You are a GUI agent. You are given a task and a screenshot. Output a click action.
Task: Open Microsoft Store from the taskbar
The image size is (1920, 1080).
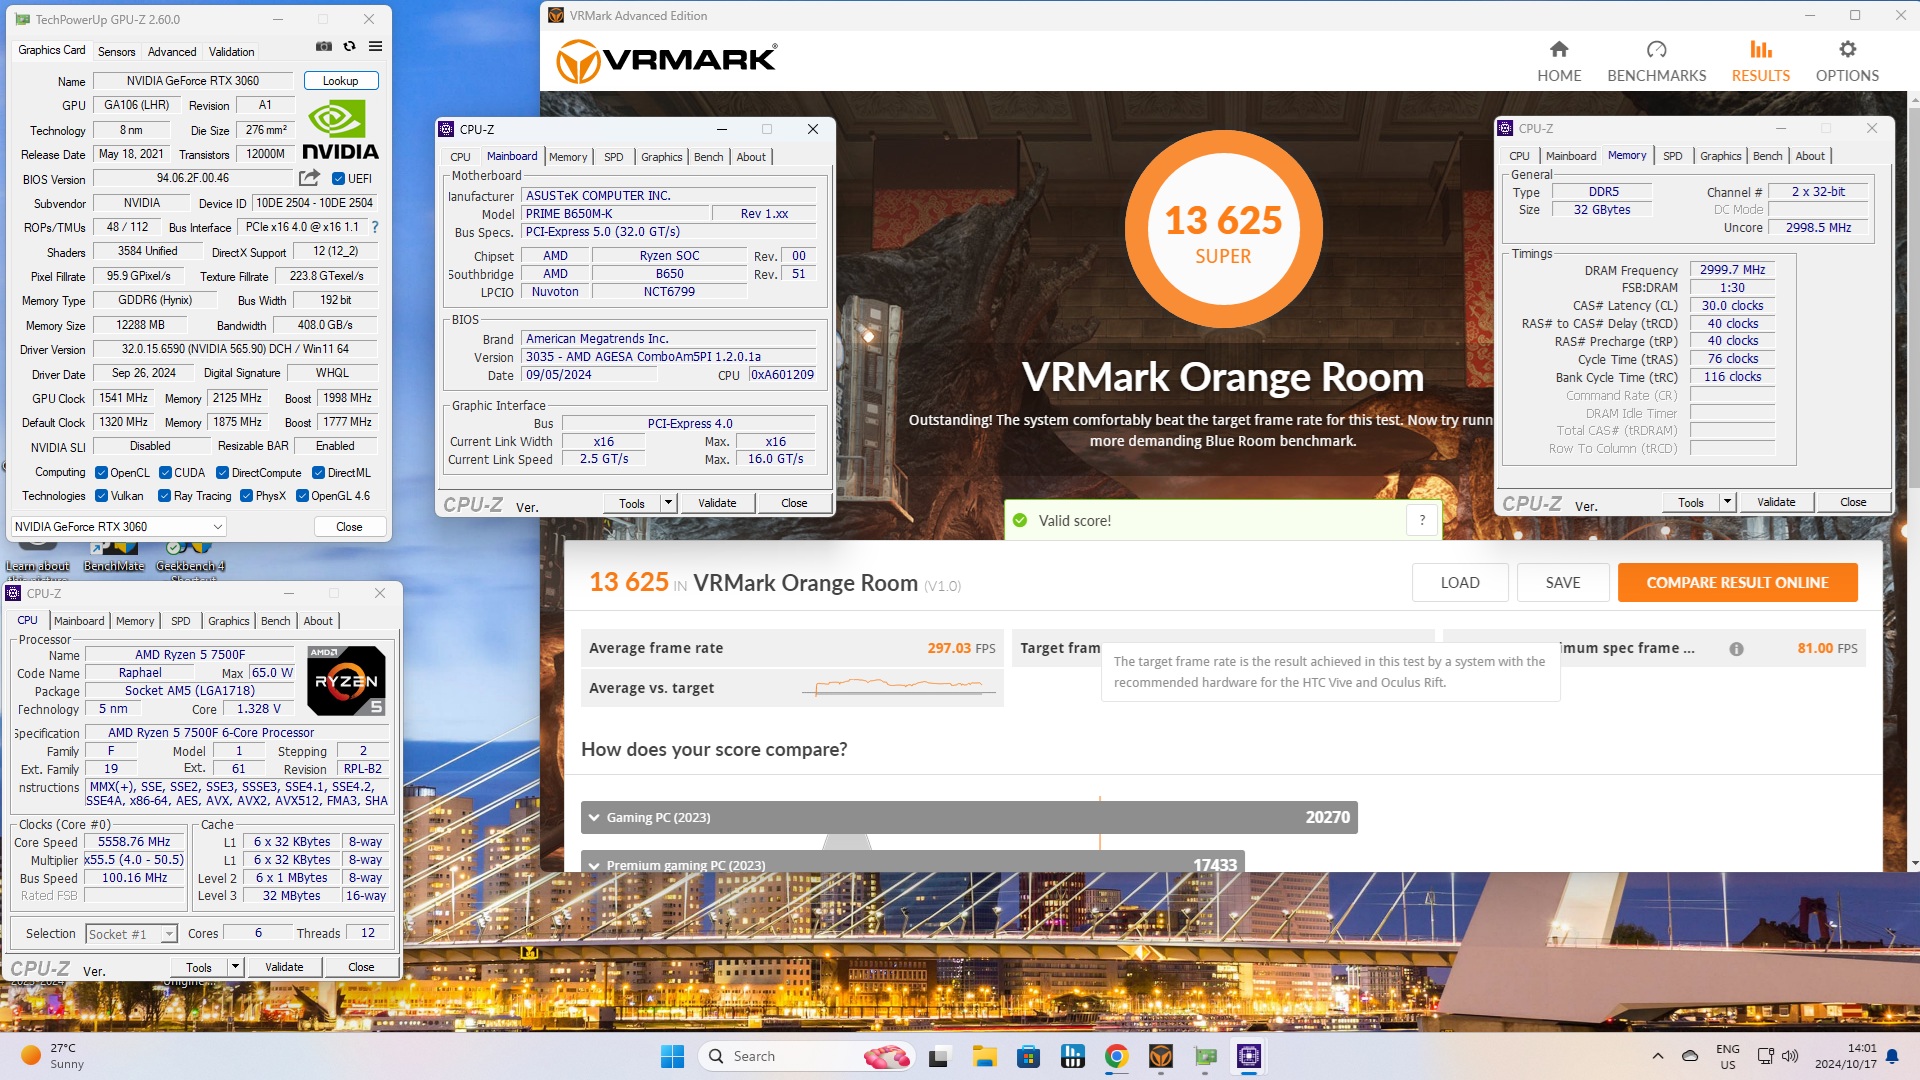click(x=1028, y=1056)
